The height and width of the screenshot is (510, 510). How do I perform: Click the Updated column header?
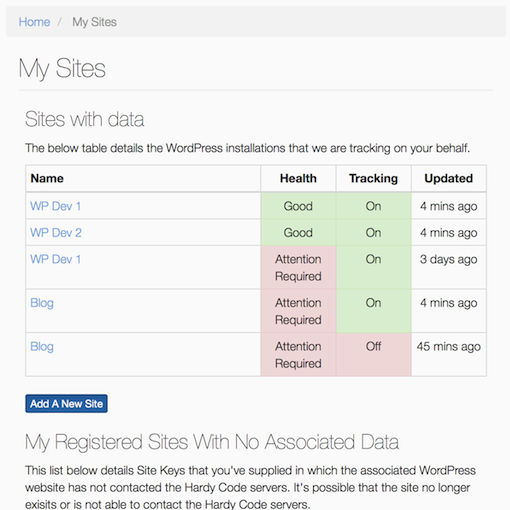pyautogui.click(x=449, y=178)
